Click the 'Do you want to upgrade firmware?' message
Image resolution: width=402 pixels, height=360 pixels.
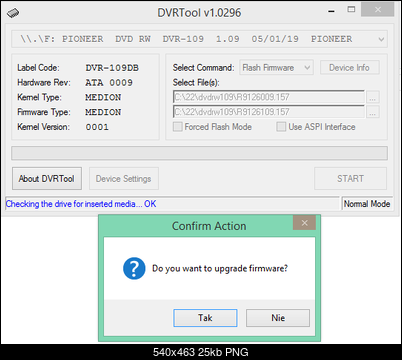click(220, 269)
